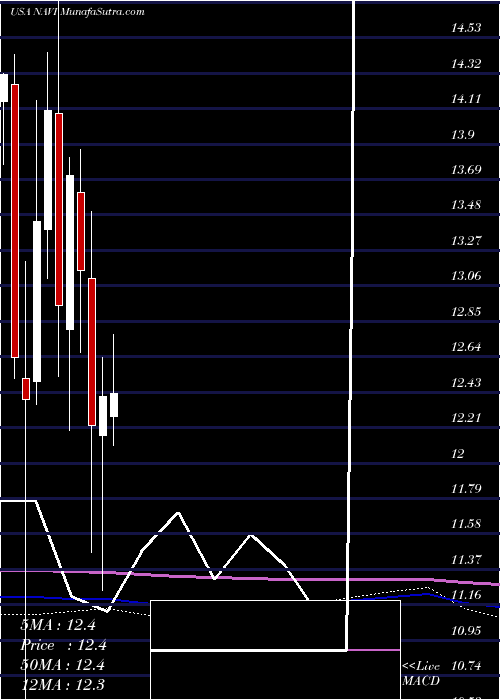Click the 13.27 price label
The image size is (500, 700).
[x=466, y=241]
